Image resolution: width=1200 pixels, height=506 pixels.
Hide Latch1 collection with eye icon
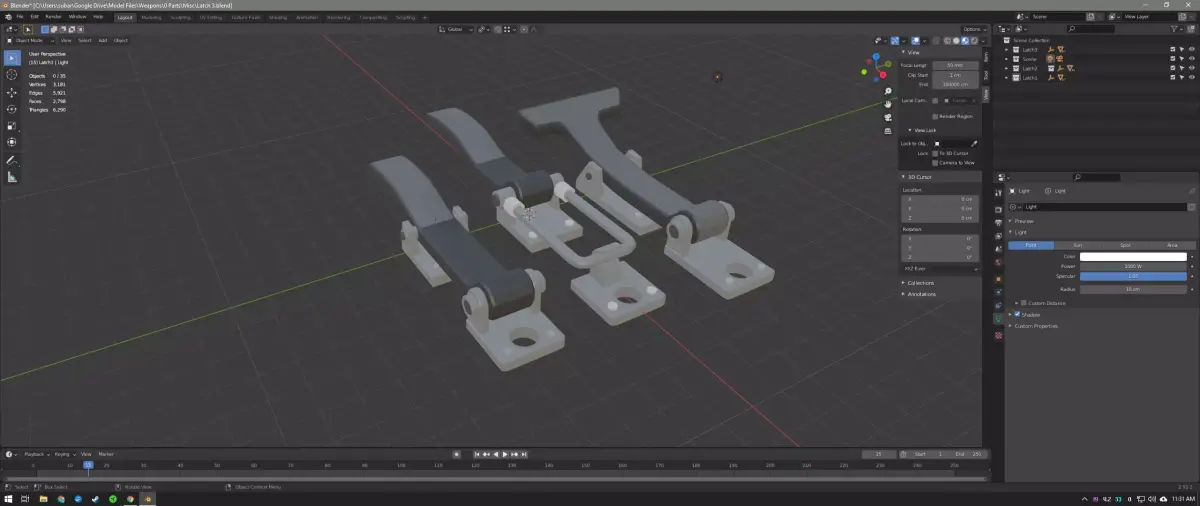1191,77
